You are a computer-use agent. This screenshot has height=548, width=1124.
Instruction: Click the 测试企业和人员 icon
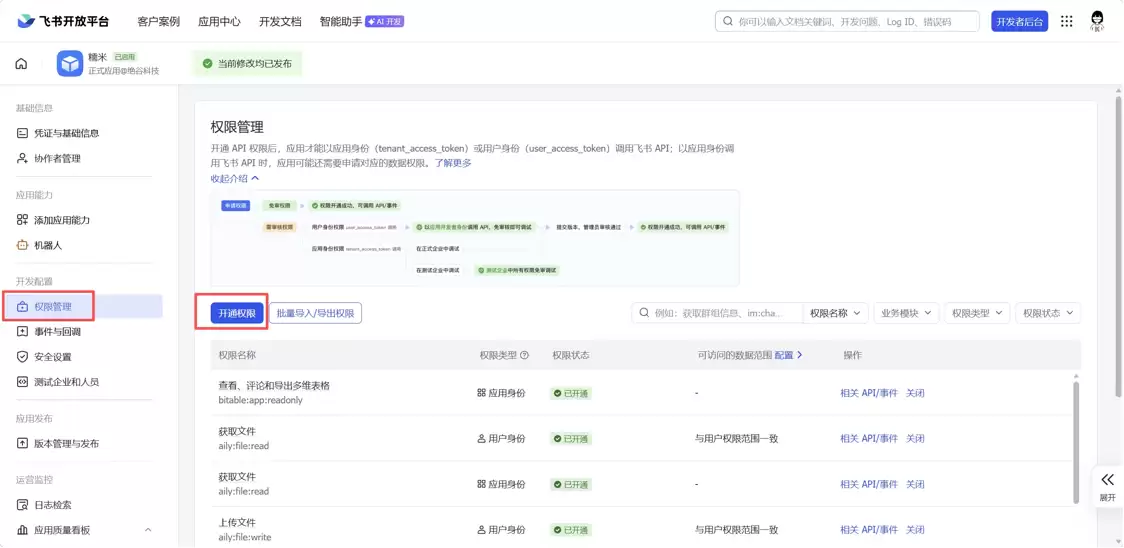click(x=22, y=382)
